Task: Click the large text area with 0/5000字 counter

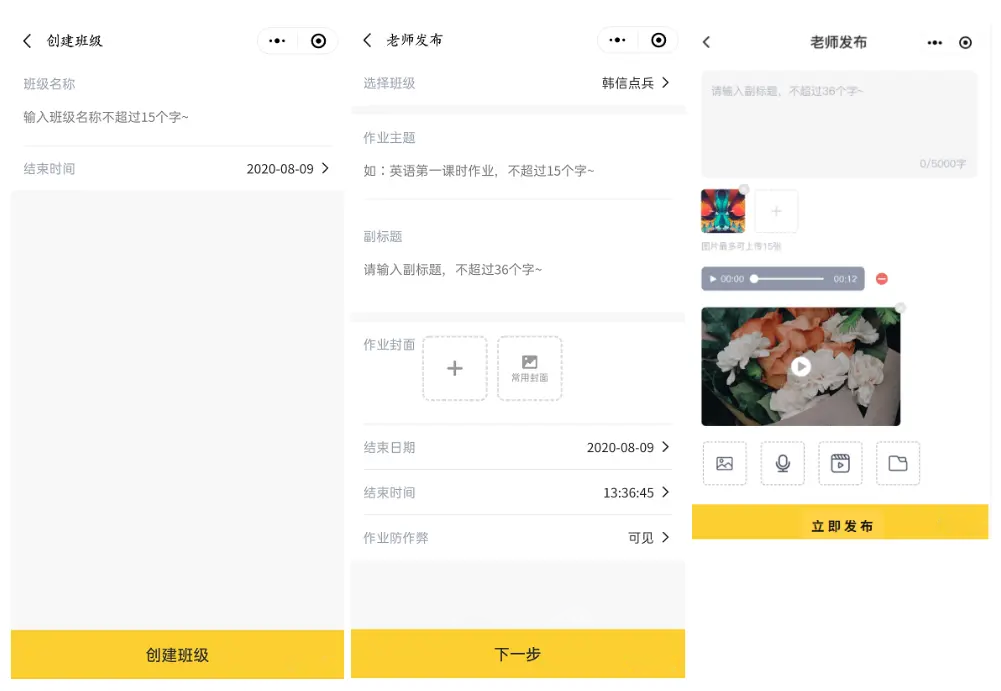Action: tap(839, 124)
